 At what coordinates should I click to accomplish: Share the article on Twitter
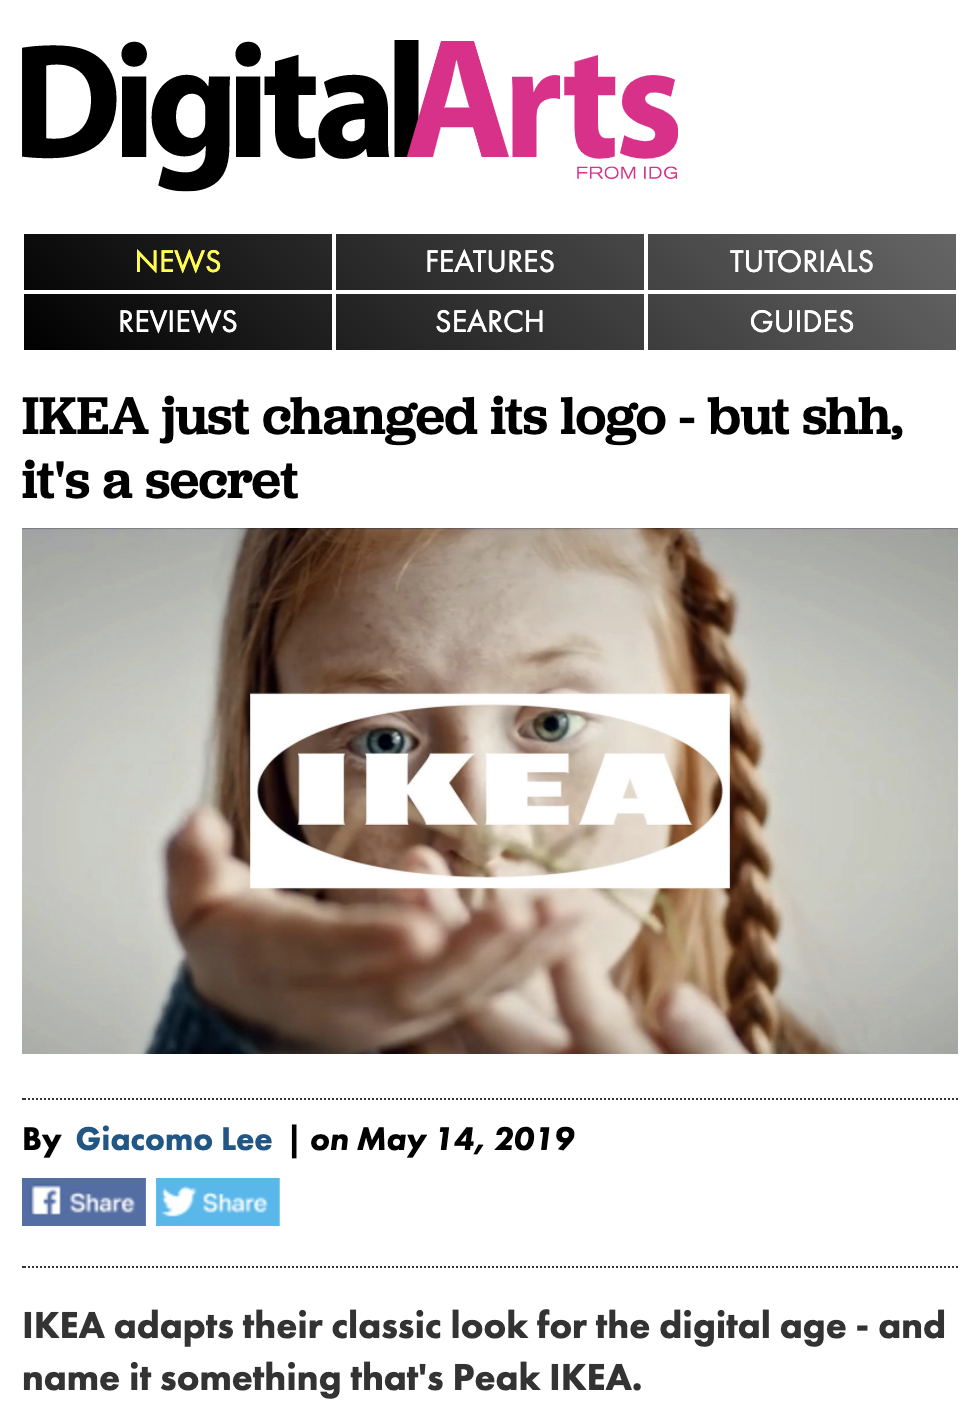tap(218, 1202)
